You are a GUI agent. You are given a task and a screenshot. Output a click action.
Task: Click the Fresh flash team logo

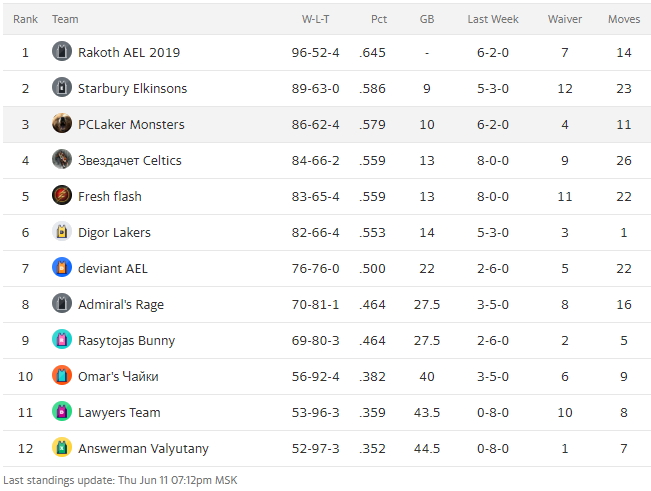pos(62,196)
